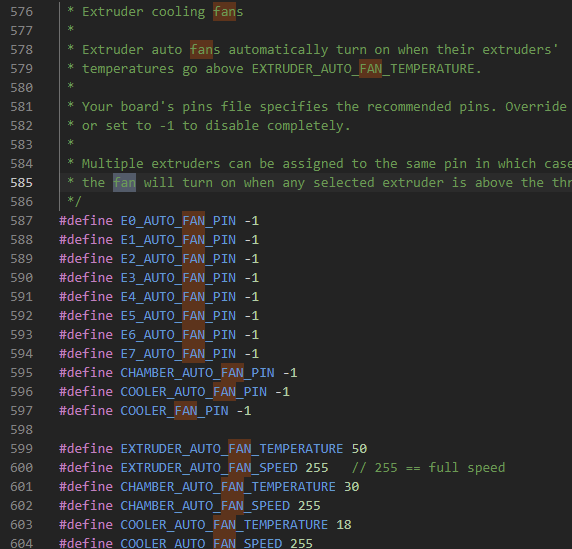Screen dimensions: 572x549
Task: Click the -1 value of COOLER_FAN_PIN
Action: coord(244,410)
